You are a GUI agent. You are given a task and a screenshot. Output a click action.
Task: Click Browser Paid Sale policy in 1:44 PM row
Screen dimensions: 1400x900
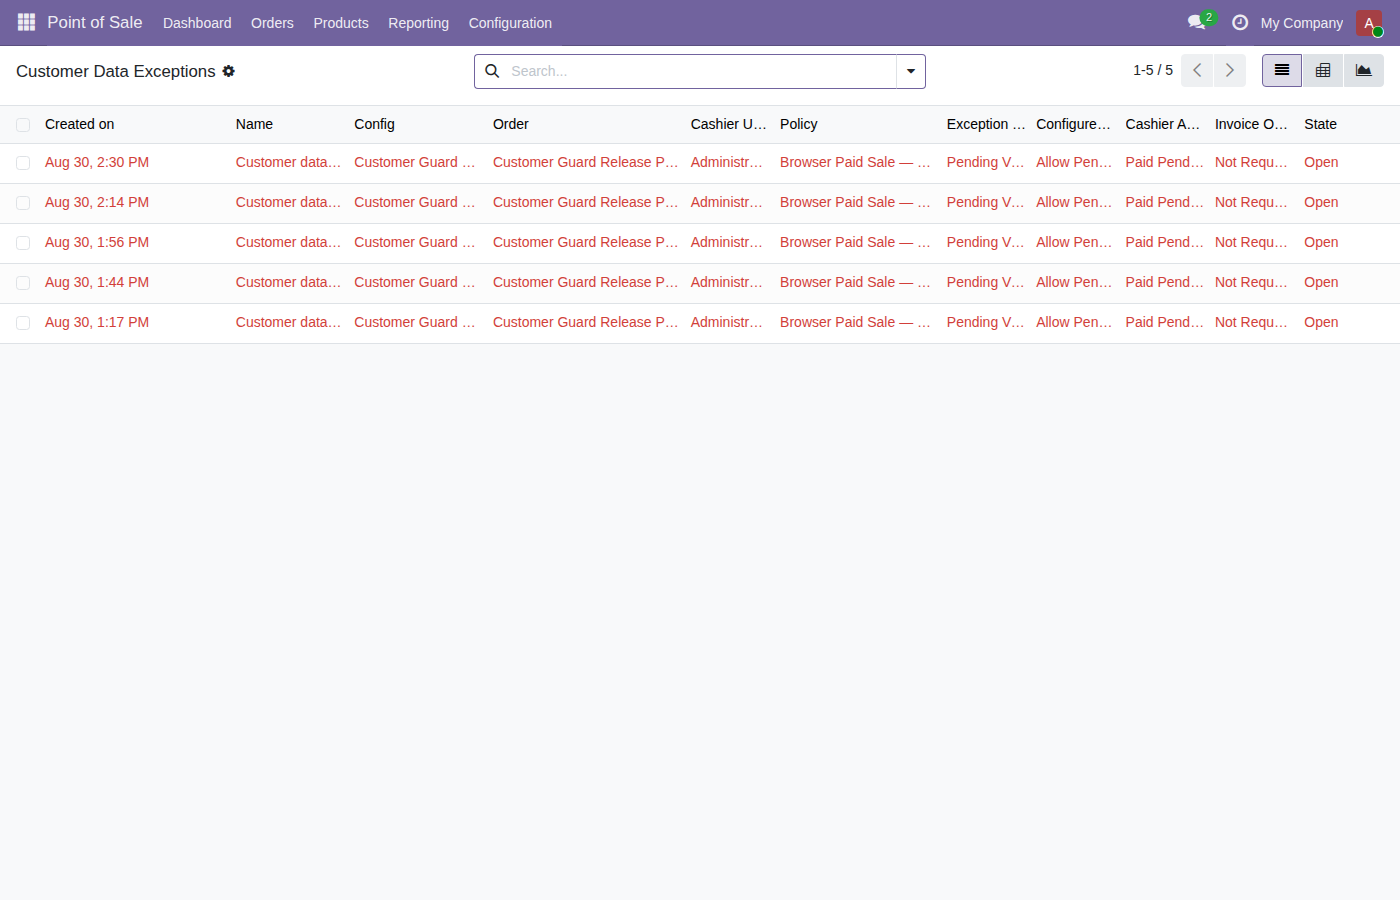pyautogui.click(x=855, y=282)
